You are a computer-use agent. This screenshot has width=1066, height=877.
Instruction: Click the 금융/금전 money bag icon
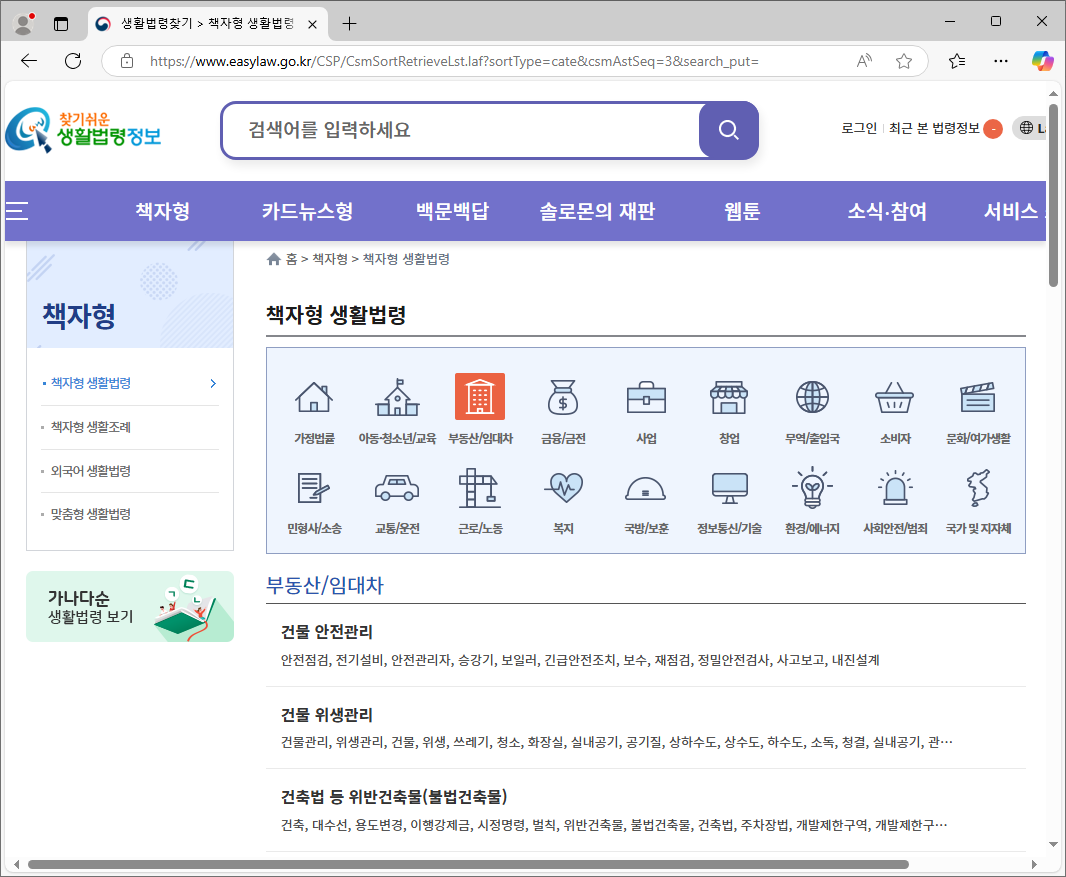coord(562,398)
